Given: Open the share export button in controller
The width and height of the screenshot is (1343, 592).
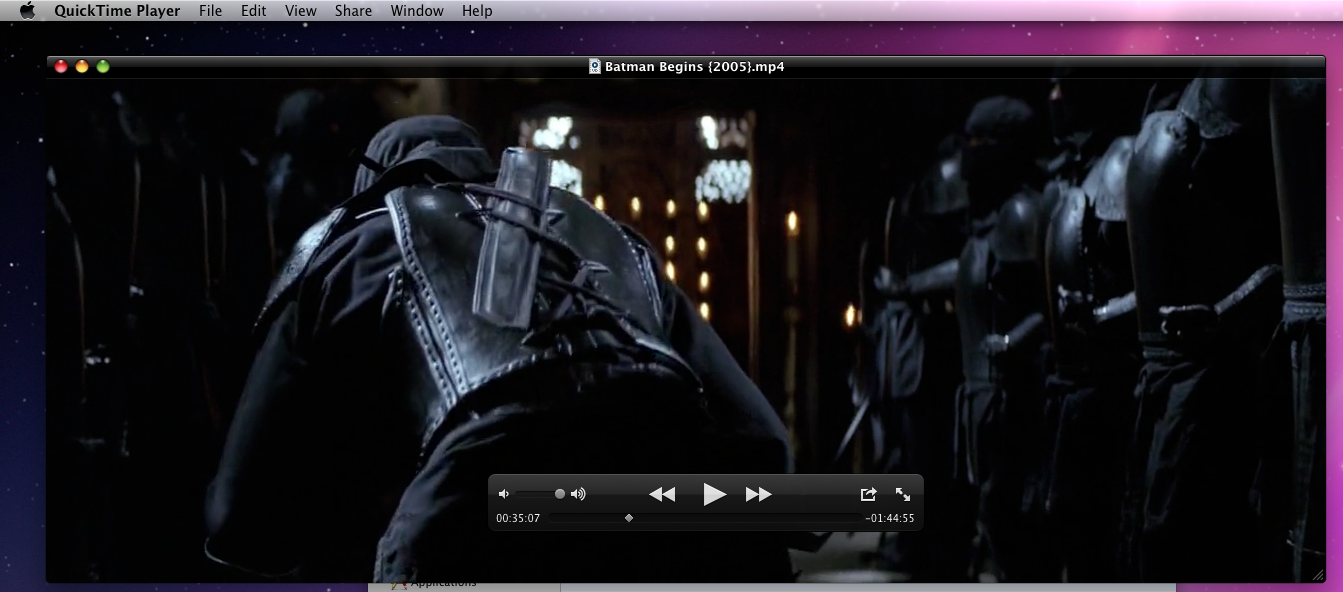Looking at the screenshot, I should click(x=868, y=494).
